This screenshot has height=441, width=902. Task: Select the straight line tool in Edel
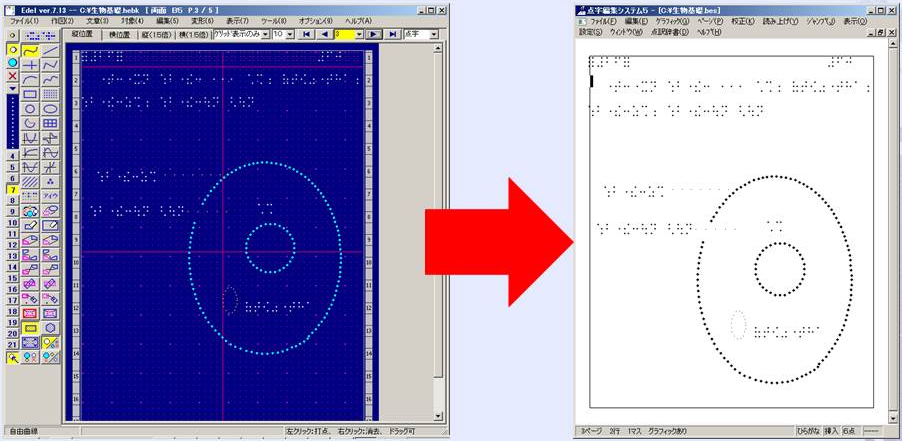tap(51, 51)
